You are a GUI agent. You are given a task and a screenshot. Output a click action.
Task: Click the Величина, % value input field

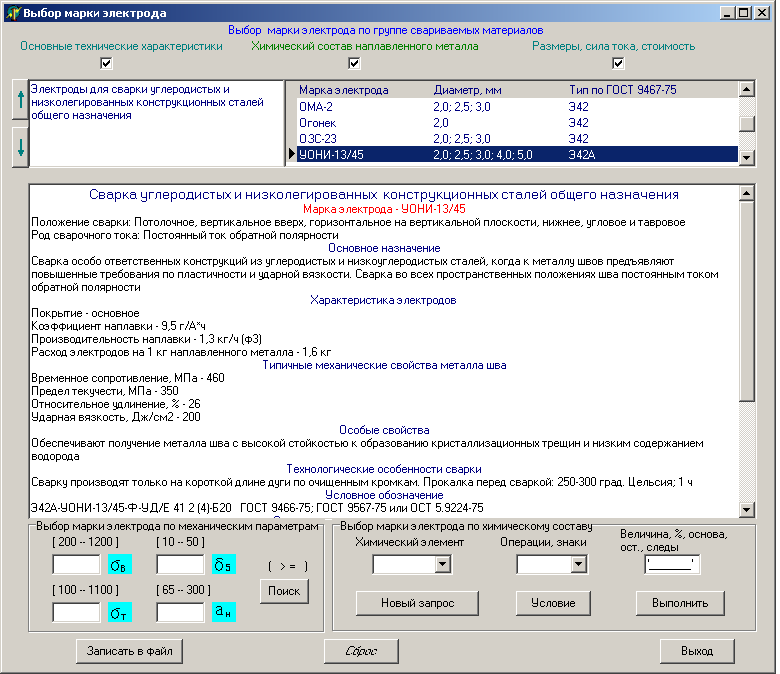tap(672, 565)
